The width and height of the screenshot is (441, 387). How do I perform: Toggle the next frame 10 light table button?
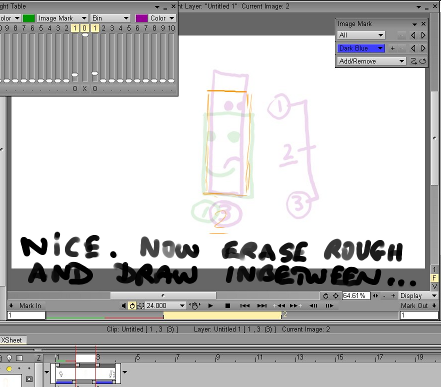171,28
